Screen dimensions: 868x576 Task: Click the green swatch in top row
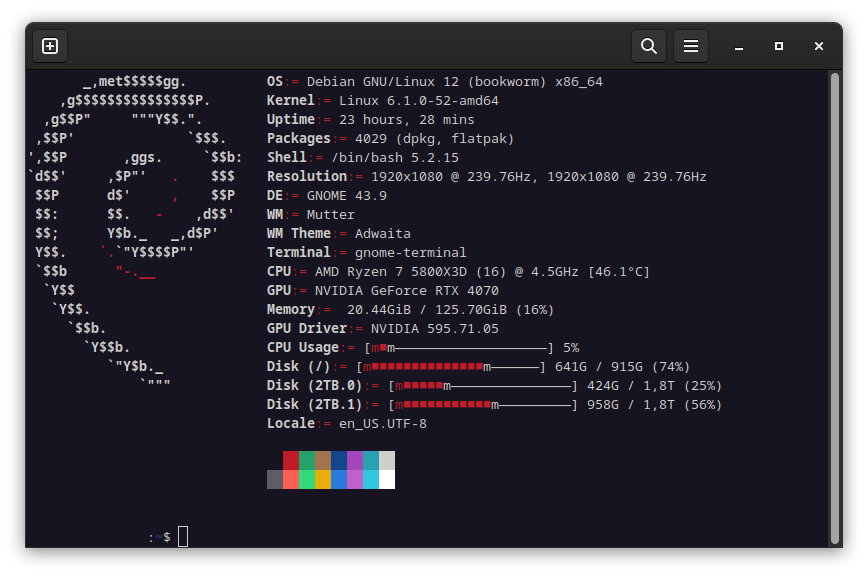pos(307,460)
